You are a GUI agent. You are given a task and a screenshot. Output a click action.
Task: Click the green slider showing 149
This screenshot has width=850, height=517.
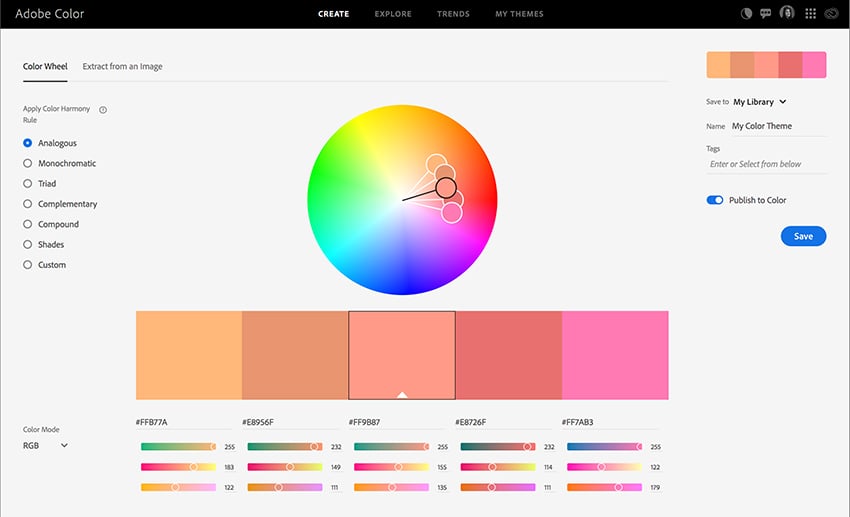[285, 467]
